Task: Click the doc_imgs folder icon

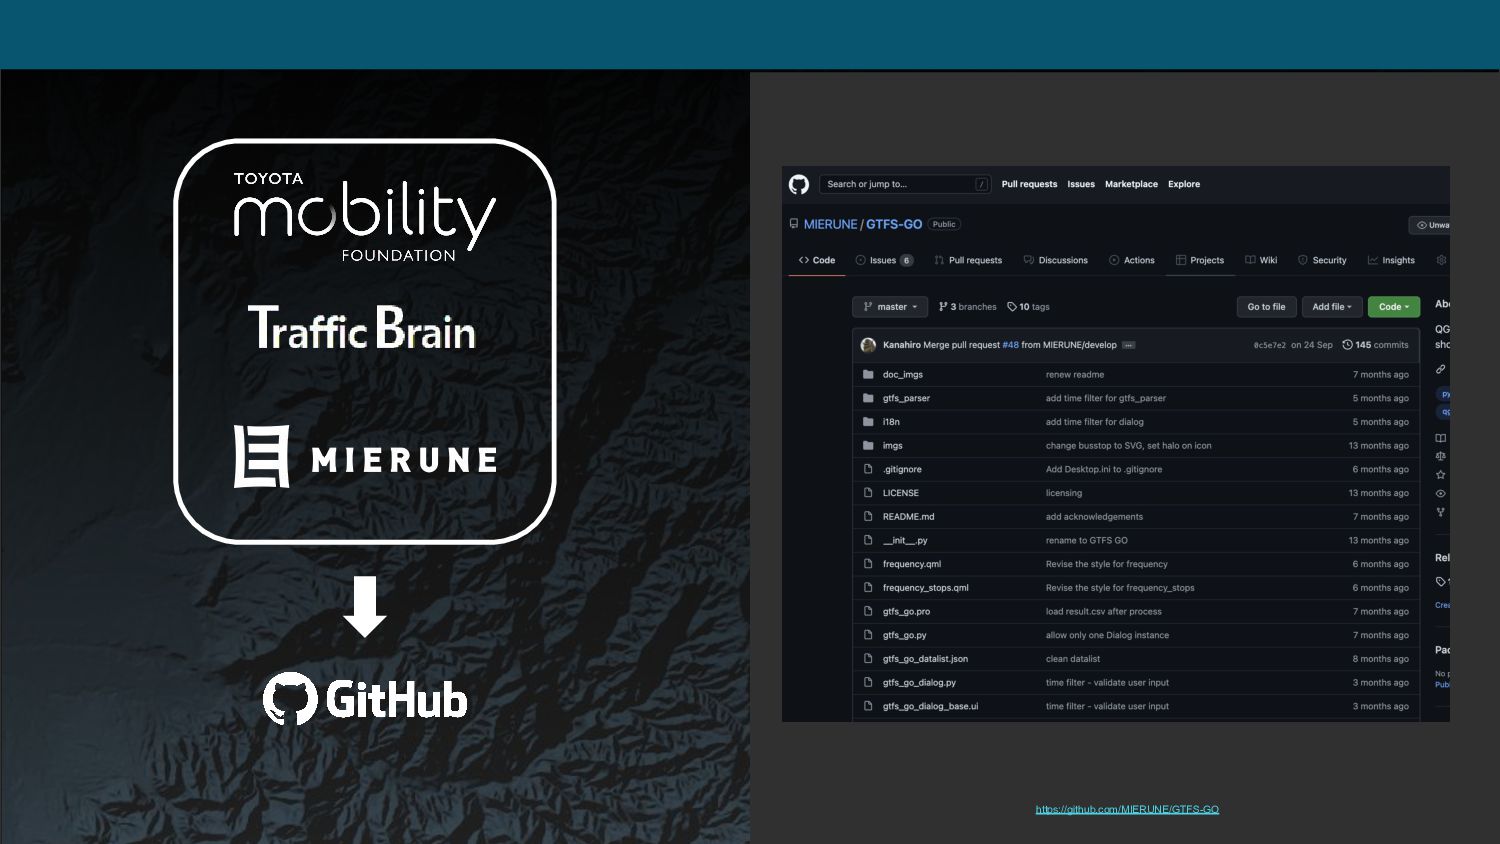Action: click(x=868, y=374)
